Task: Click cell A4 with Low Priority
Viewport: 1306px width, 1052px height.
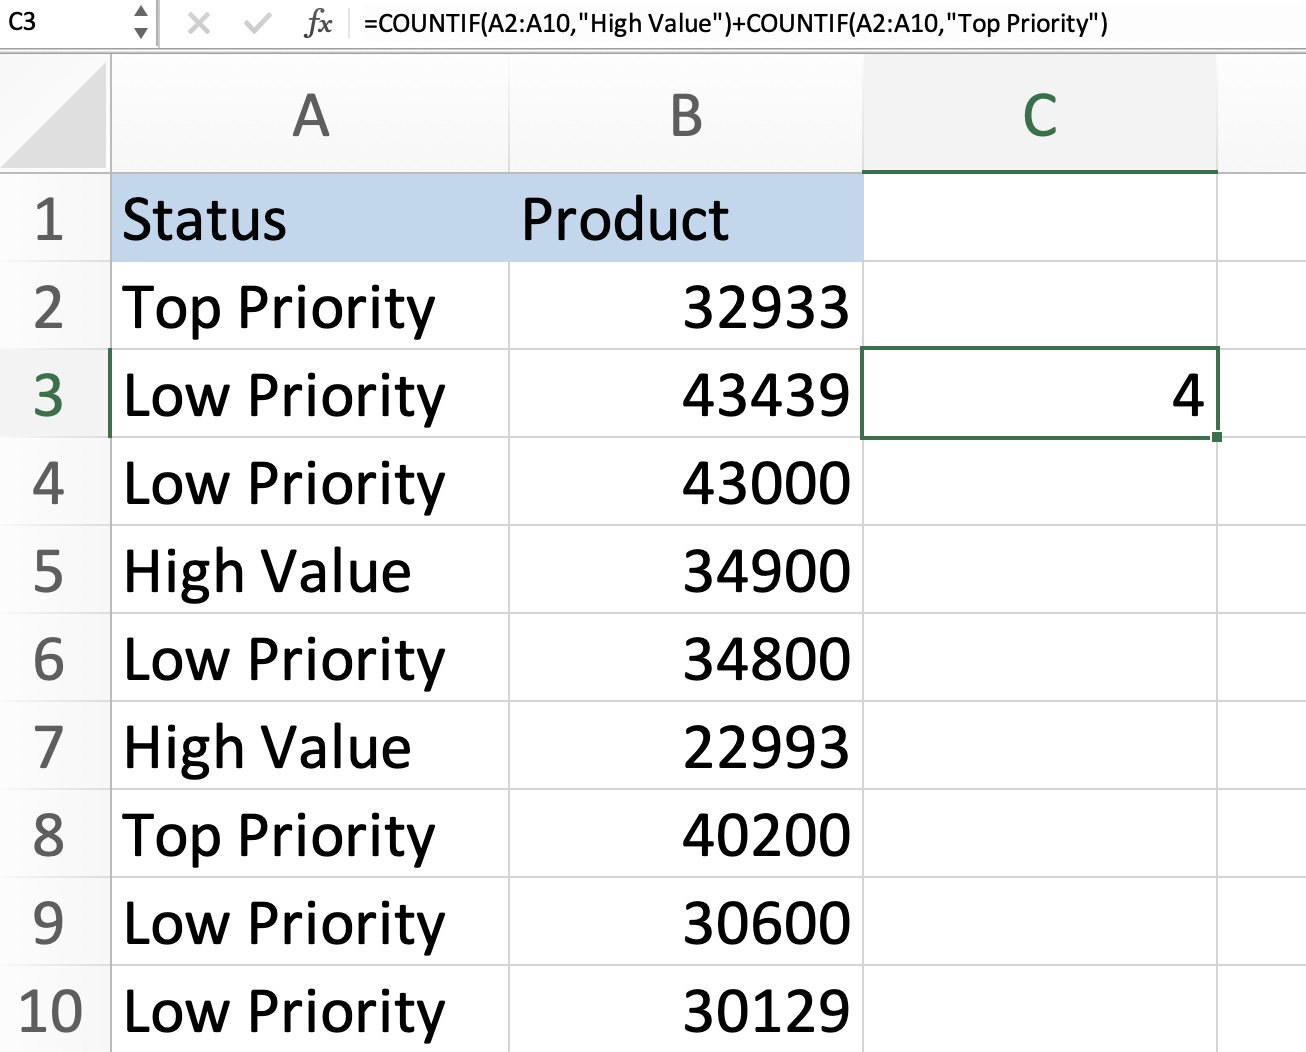Action: pos(310,482)
